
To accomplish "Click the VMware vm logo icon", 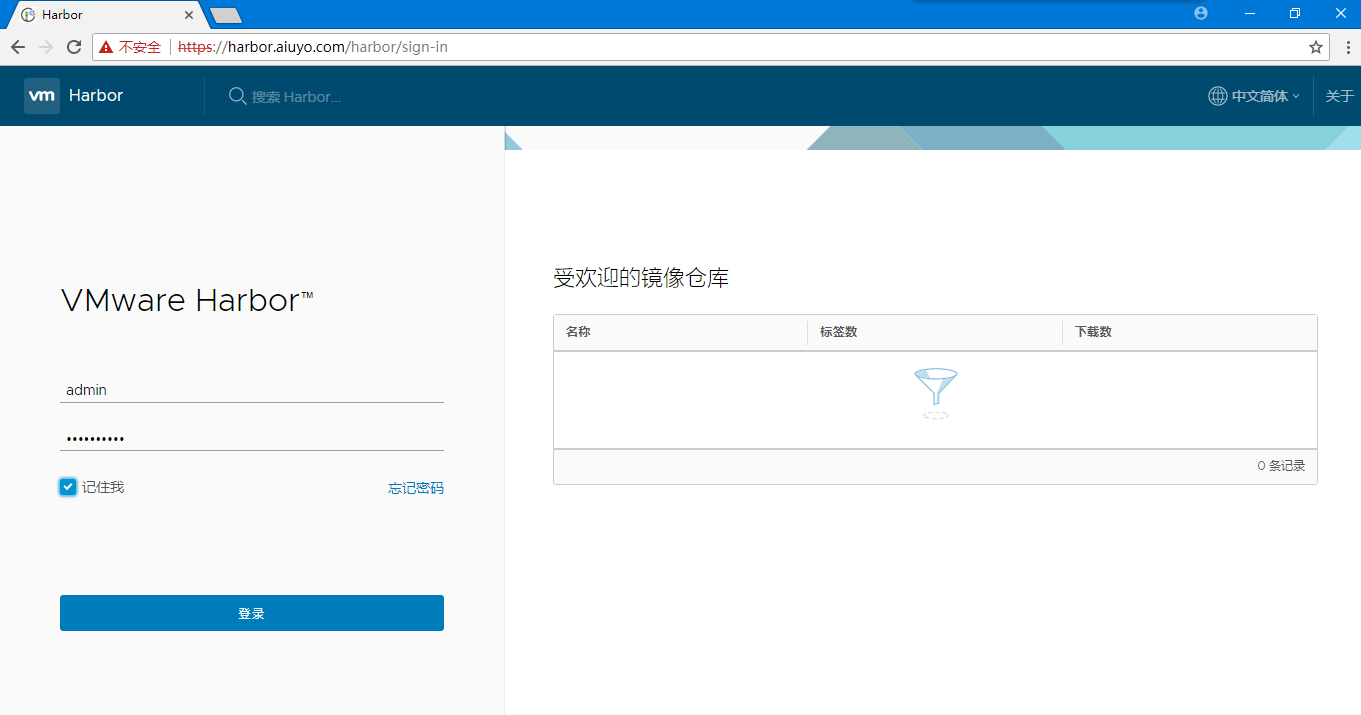I will click(42, 96).
